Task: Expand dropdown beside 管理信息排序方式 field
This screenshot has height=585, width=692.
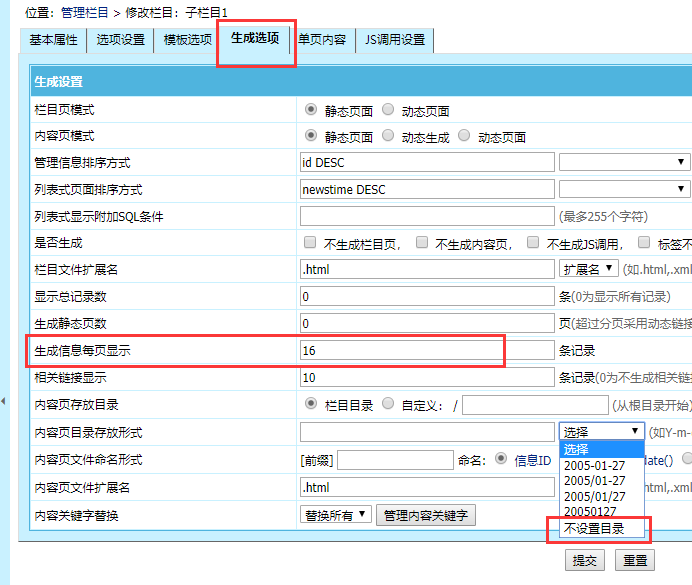Action: click(x=624, y=162)
